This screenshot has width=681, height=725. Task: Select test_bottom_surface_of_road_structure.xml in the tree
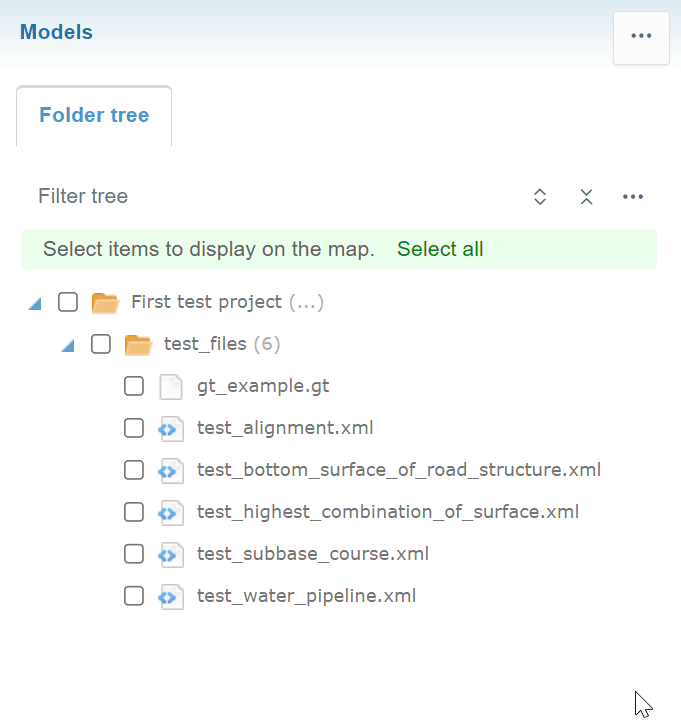click(399, 470)
